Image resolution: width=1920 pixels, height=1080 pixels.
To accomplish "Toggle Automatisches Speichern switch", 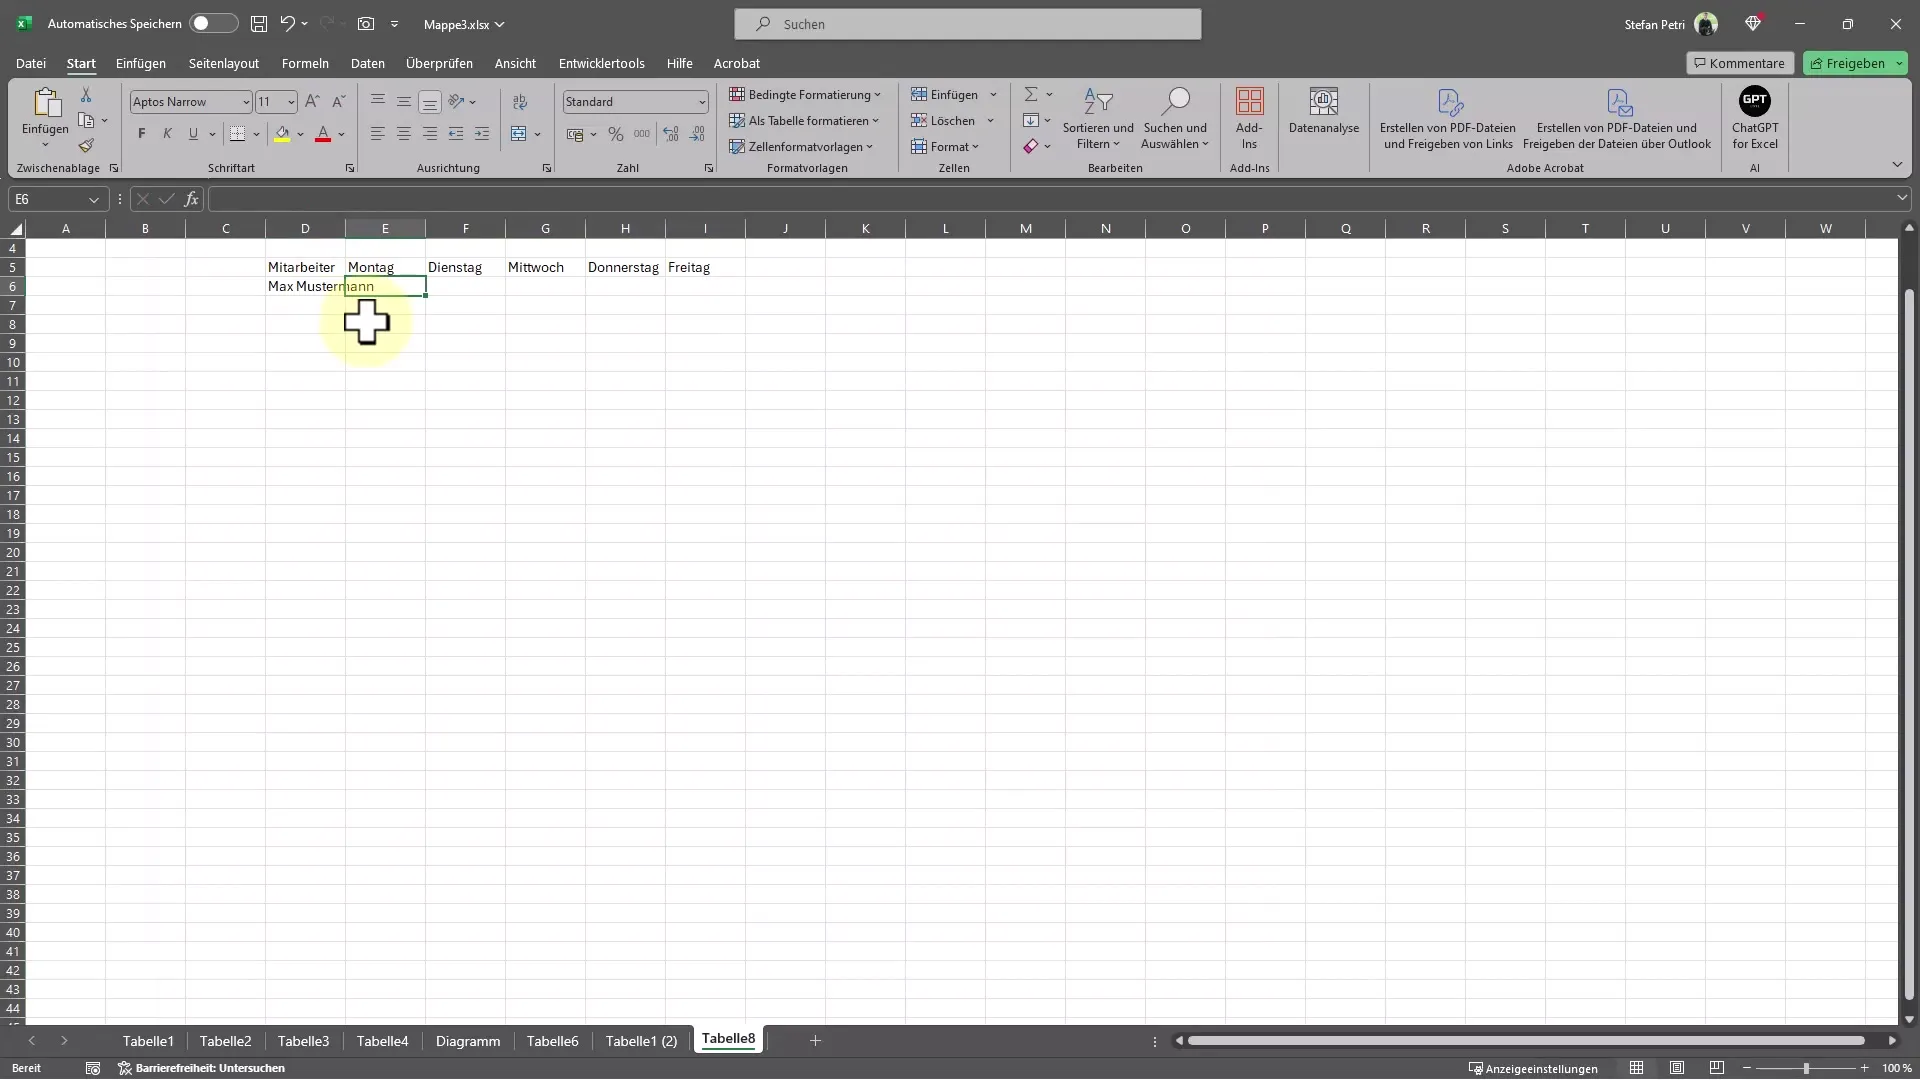I will (210, 24).
